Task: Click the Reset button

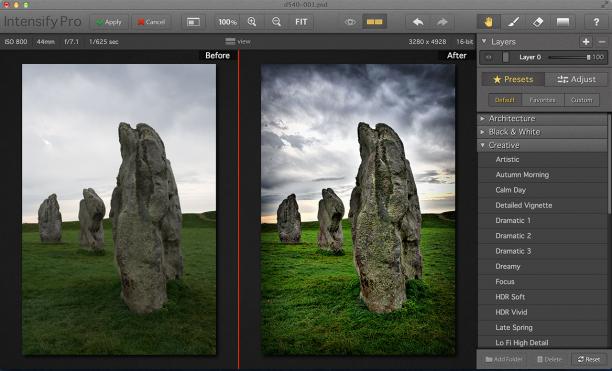Action: 589,359
